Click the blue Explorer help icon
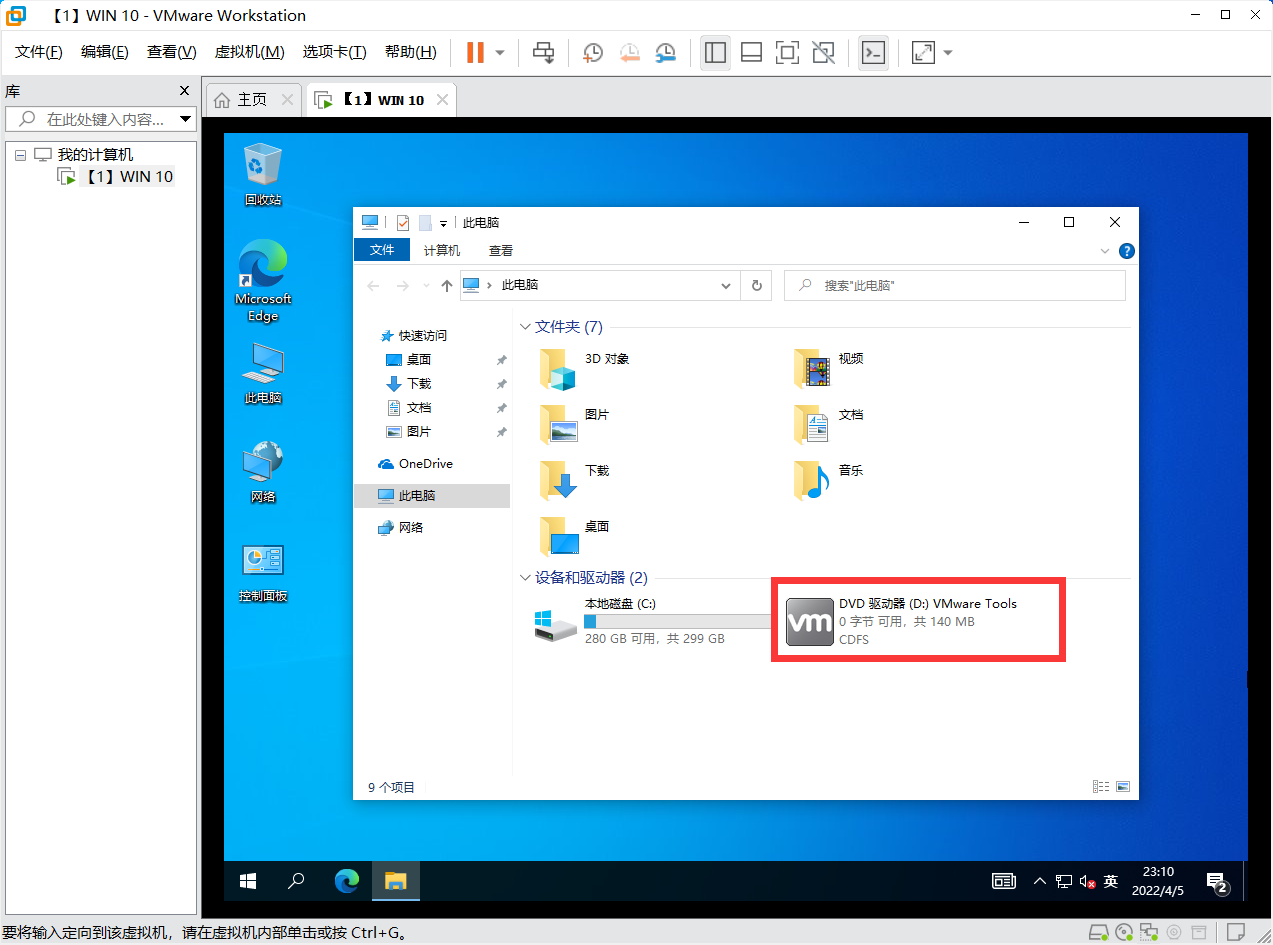Screen dimensions: 1273x945 [1126, 251]
